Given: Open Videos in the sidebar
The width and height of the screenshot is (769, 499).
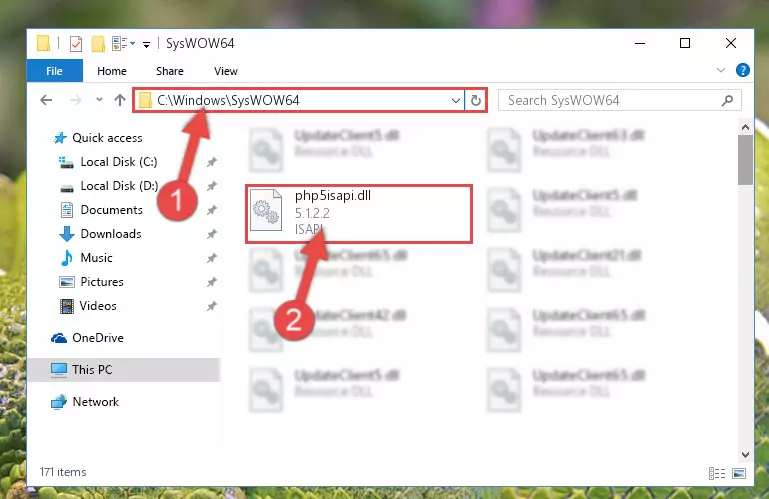Looking at the screenshot, I should tap(98, 306).
